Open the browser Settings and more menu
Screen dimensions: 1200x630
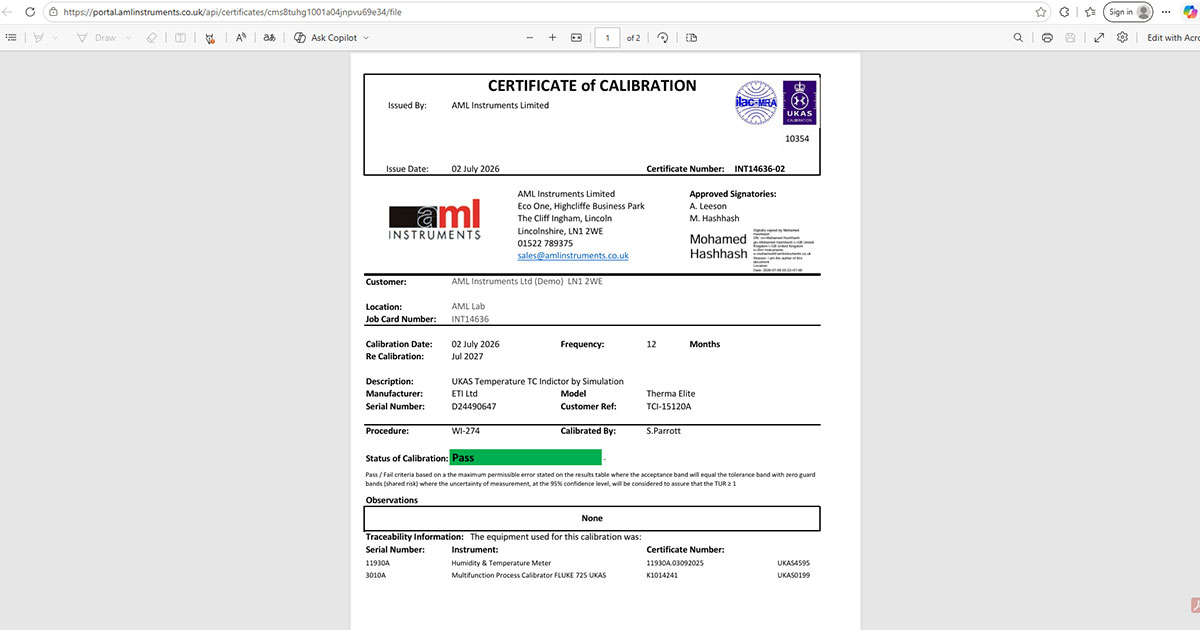click(x=1164, y=12)
